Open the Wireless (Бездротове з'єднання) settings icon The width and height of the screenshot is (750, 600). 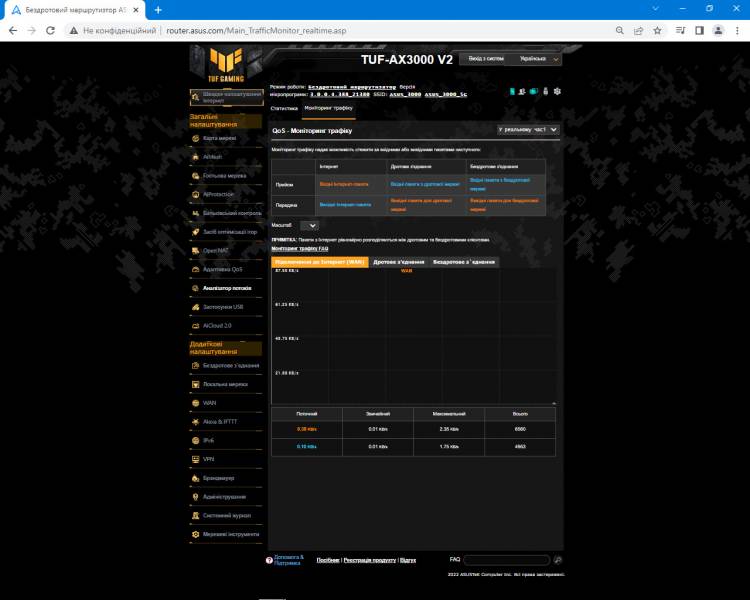click(x=195, y=366)
